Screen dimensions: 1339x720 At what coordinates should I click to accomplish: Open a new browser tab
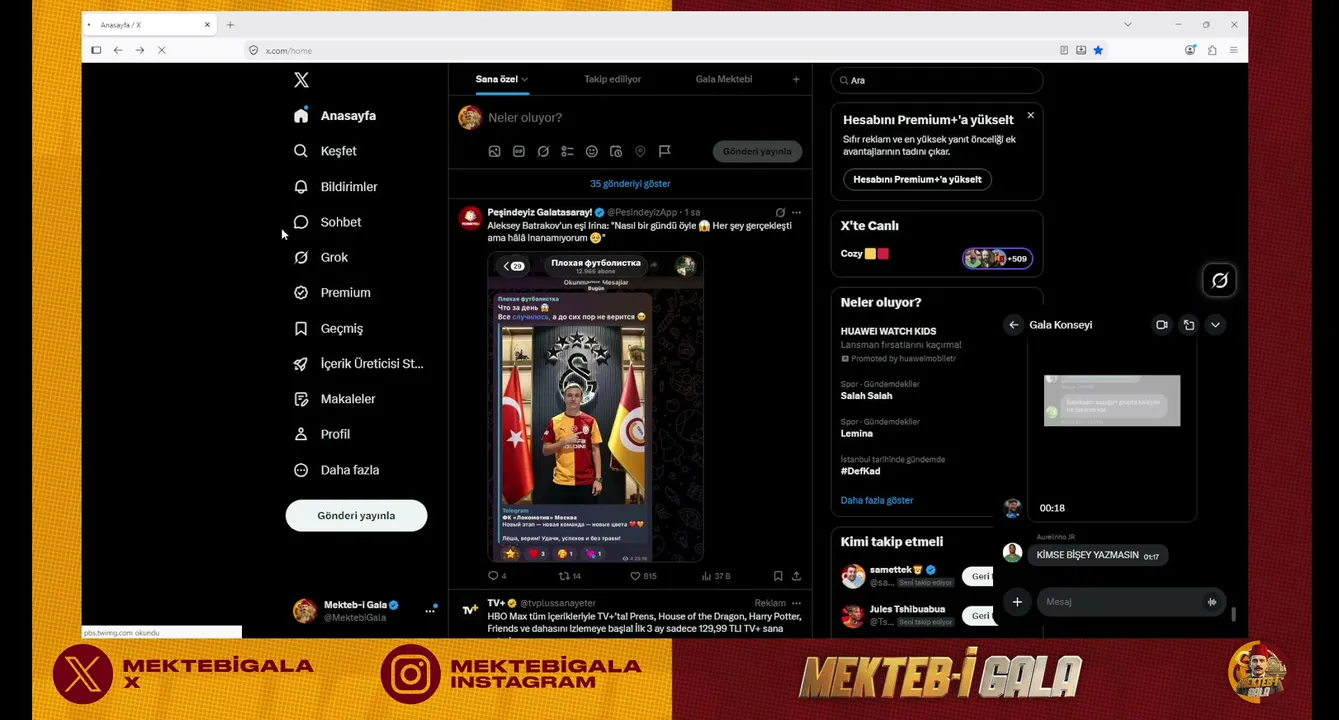click(230, 24)
